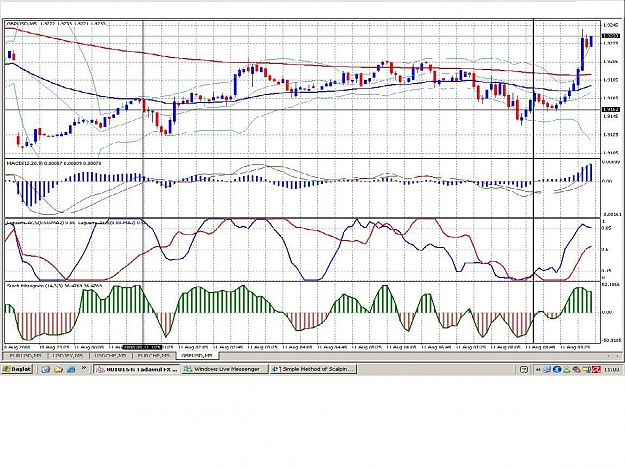
Task: Switch to the USDCHF,M5 chart tab
Action: tap(110, 355)
